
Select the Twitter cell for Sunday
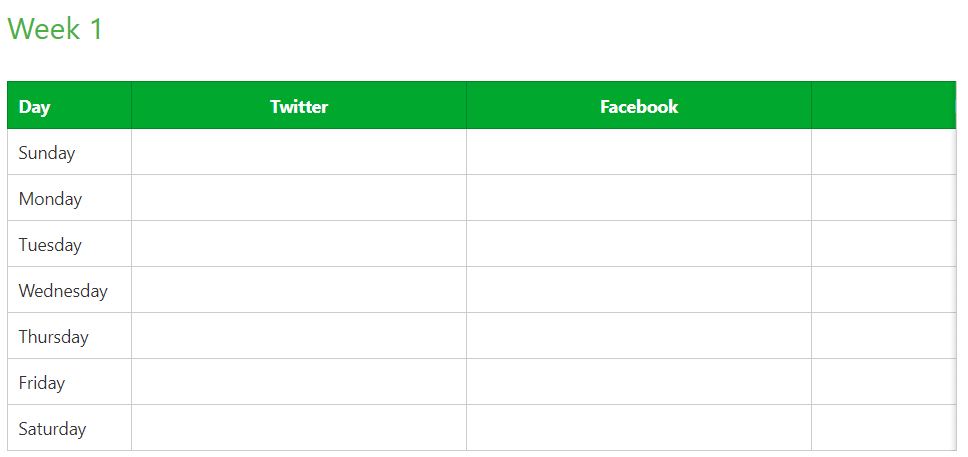point(299,152)
